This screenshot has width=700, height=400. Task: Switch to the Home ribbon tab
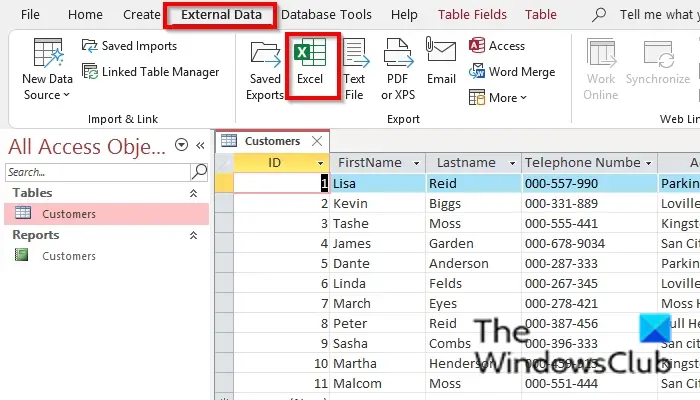point(85,15)
